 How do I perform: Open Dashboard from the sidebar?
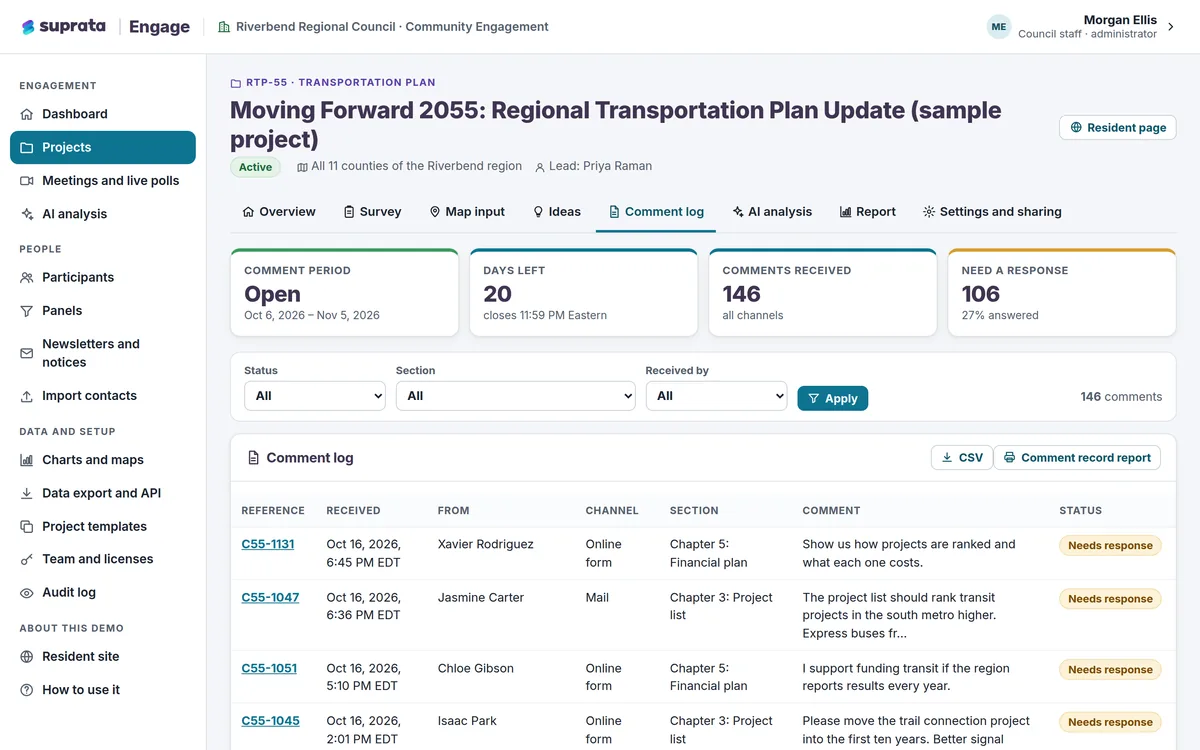coord(103,114)
